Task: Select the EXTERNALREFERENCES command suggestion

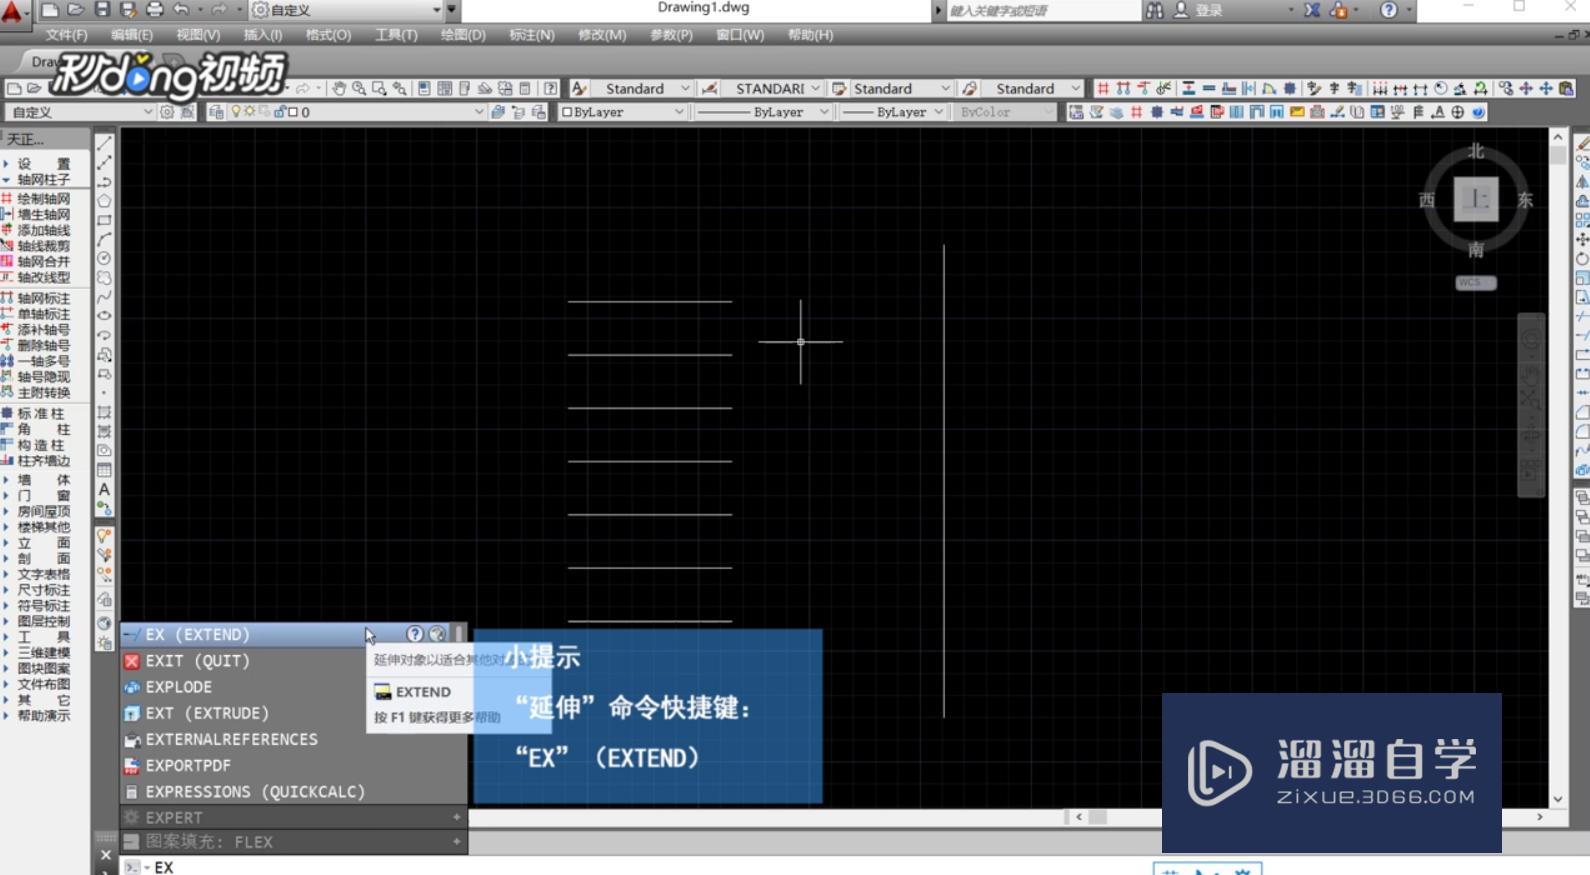Action: 294,739
